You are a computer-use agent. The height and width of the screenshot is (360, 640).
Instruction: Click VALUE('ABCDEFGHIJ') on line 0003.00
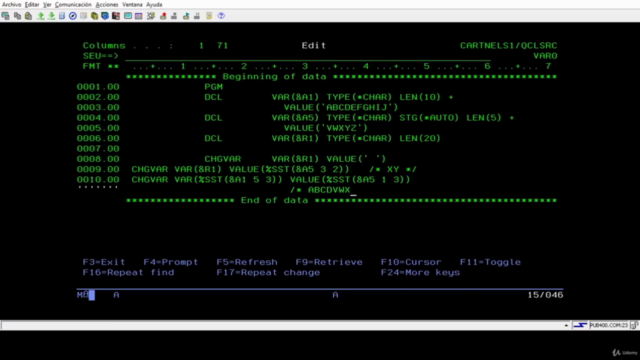(341, 107)
